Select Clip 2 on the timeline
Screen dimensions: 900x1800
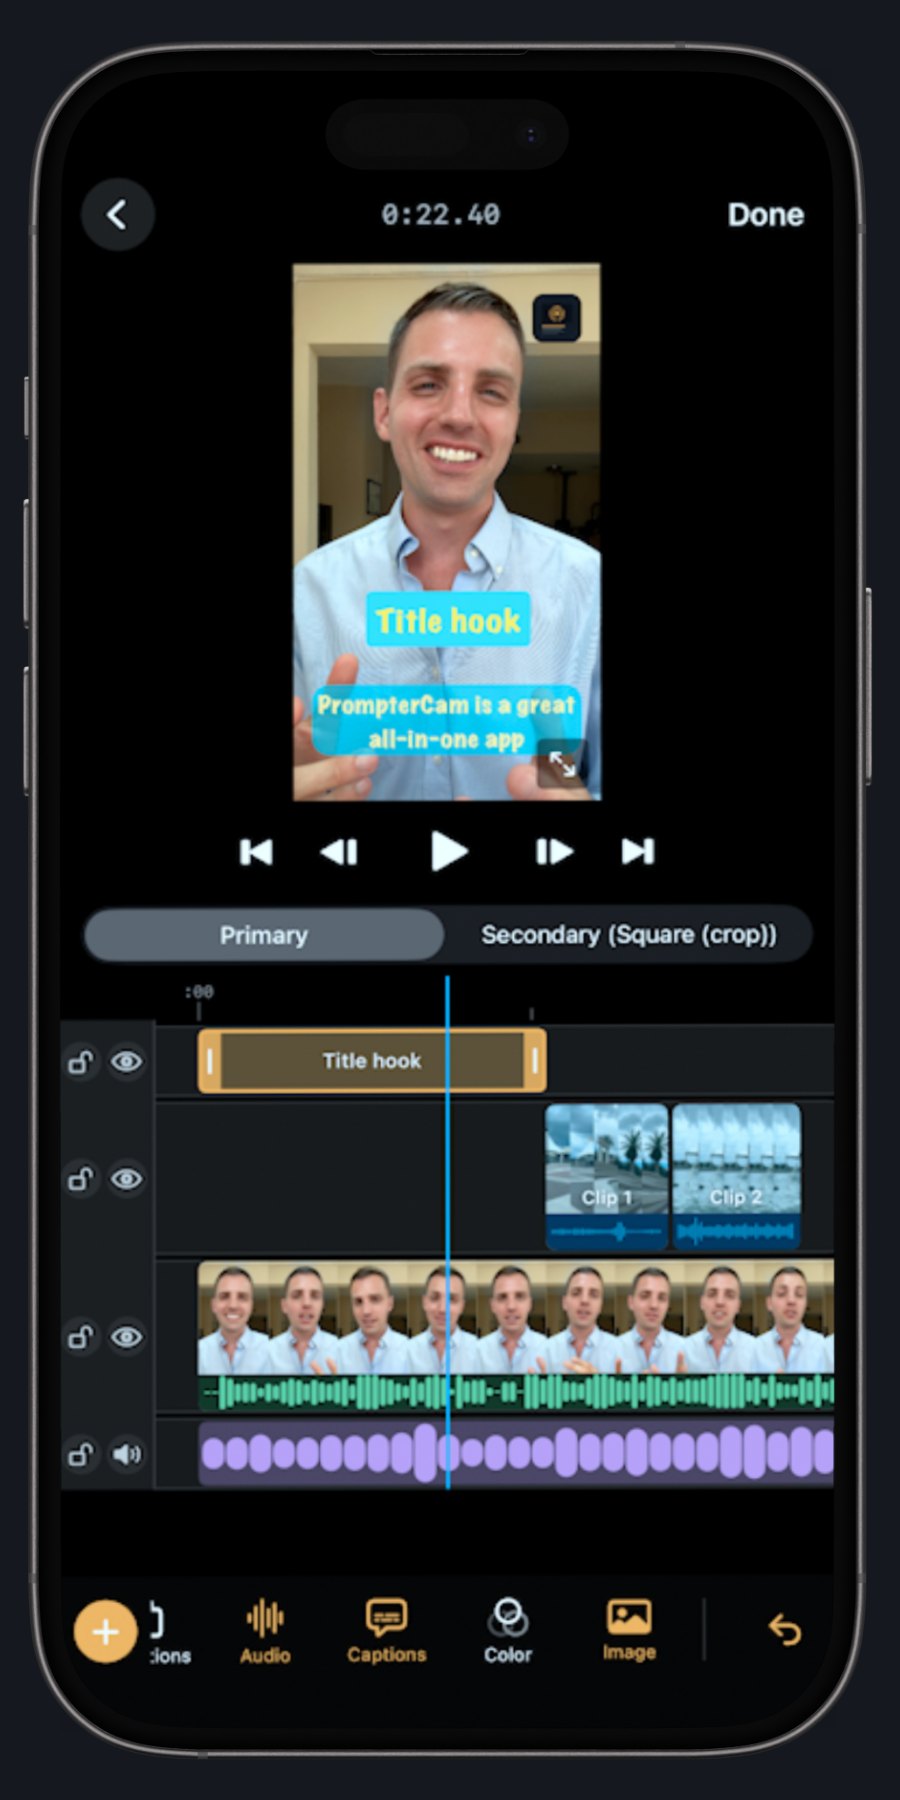coord(736,1176)
